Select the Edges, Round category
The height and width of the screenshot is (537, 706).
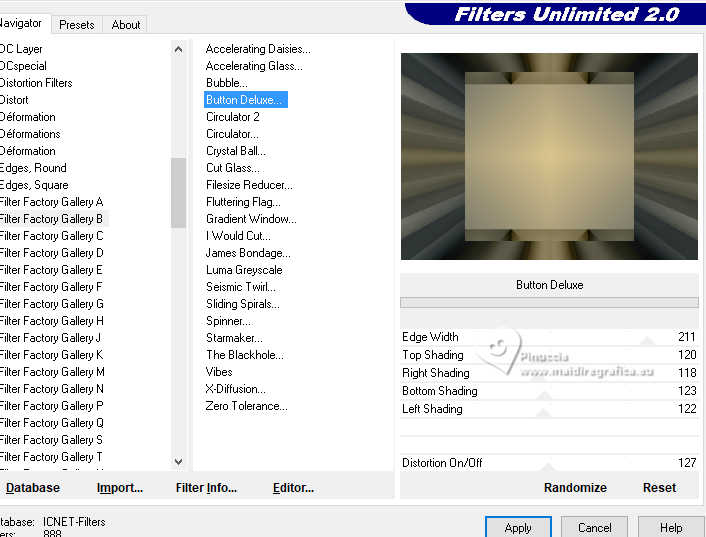pos(33,168)
